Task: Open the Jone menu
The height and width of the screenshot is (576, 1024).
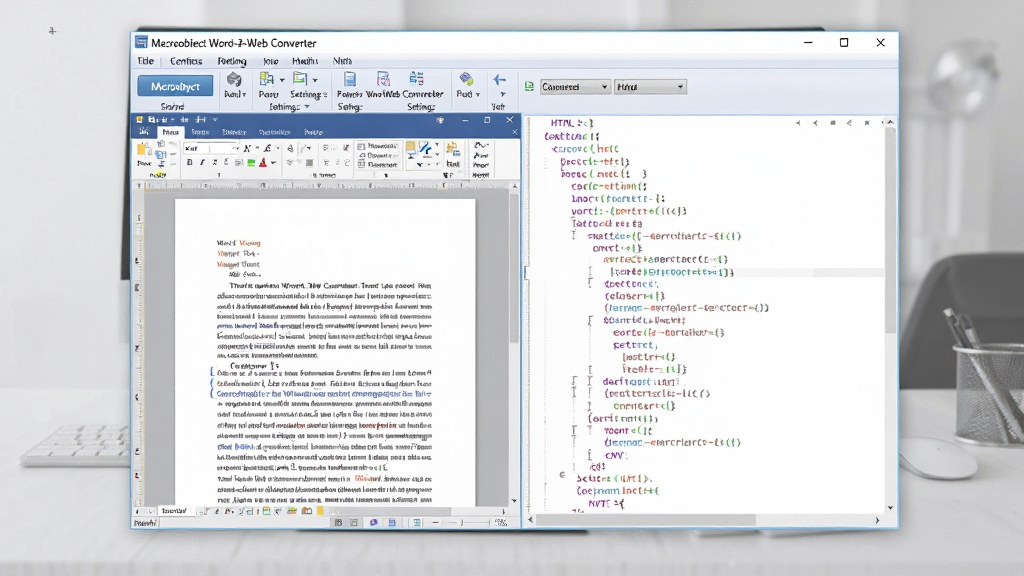Action: [270, 61]
